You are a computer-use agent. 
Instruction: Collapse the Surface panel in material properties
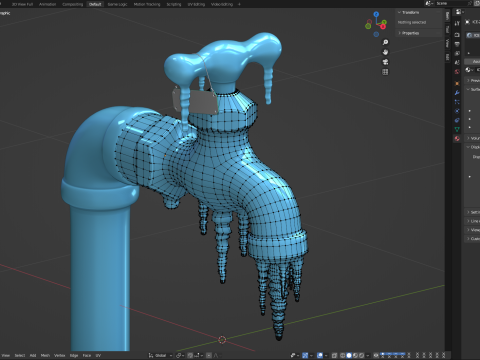click(x=473, y=89)
